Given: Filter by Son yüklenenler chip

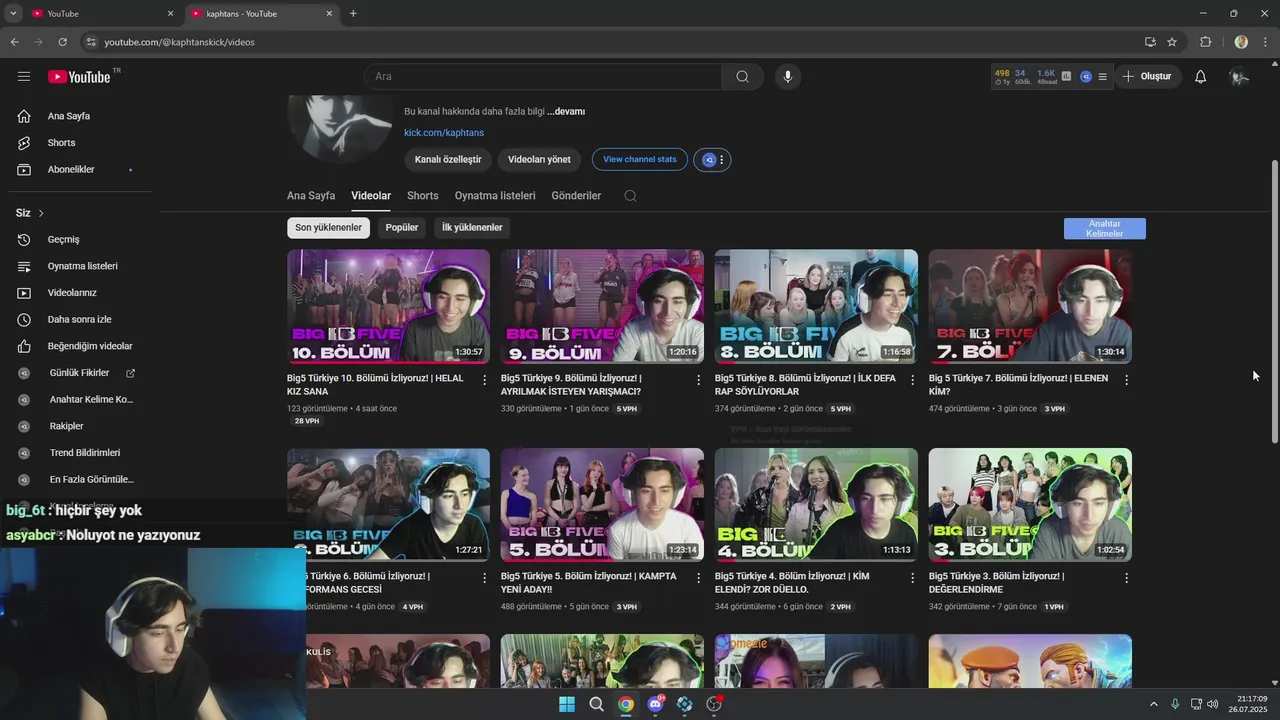Looking at the screenshot, I should click(328, 228).
